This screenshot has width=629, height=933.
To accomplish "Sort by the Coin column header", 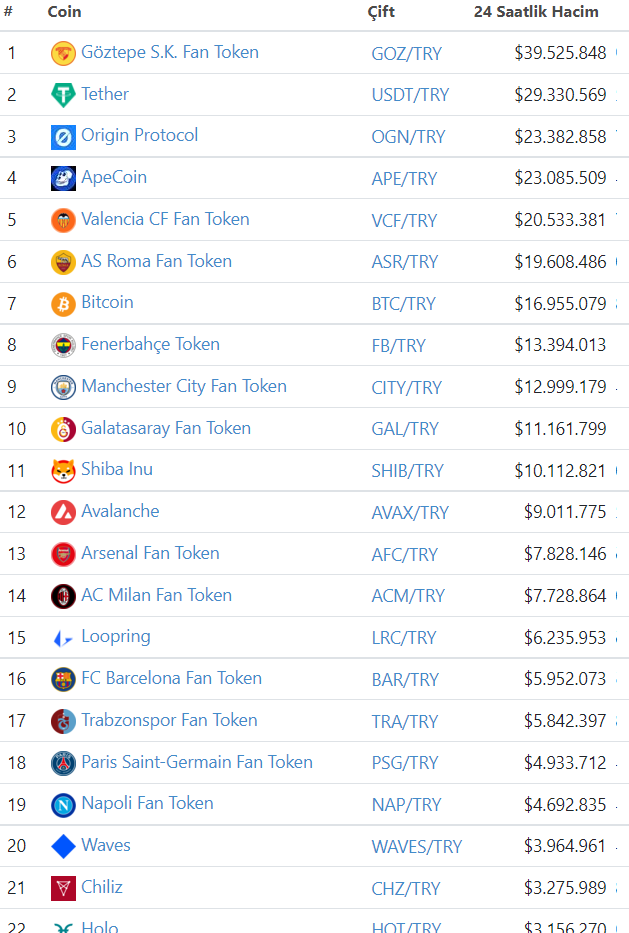I will point(65,12).
